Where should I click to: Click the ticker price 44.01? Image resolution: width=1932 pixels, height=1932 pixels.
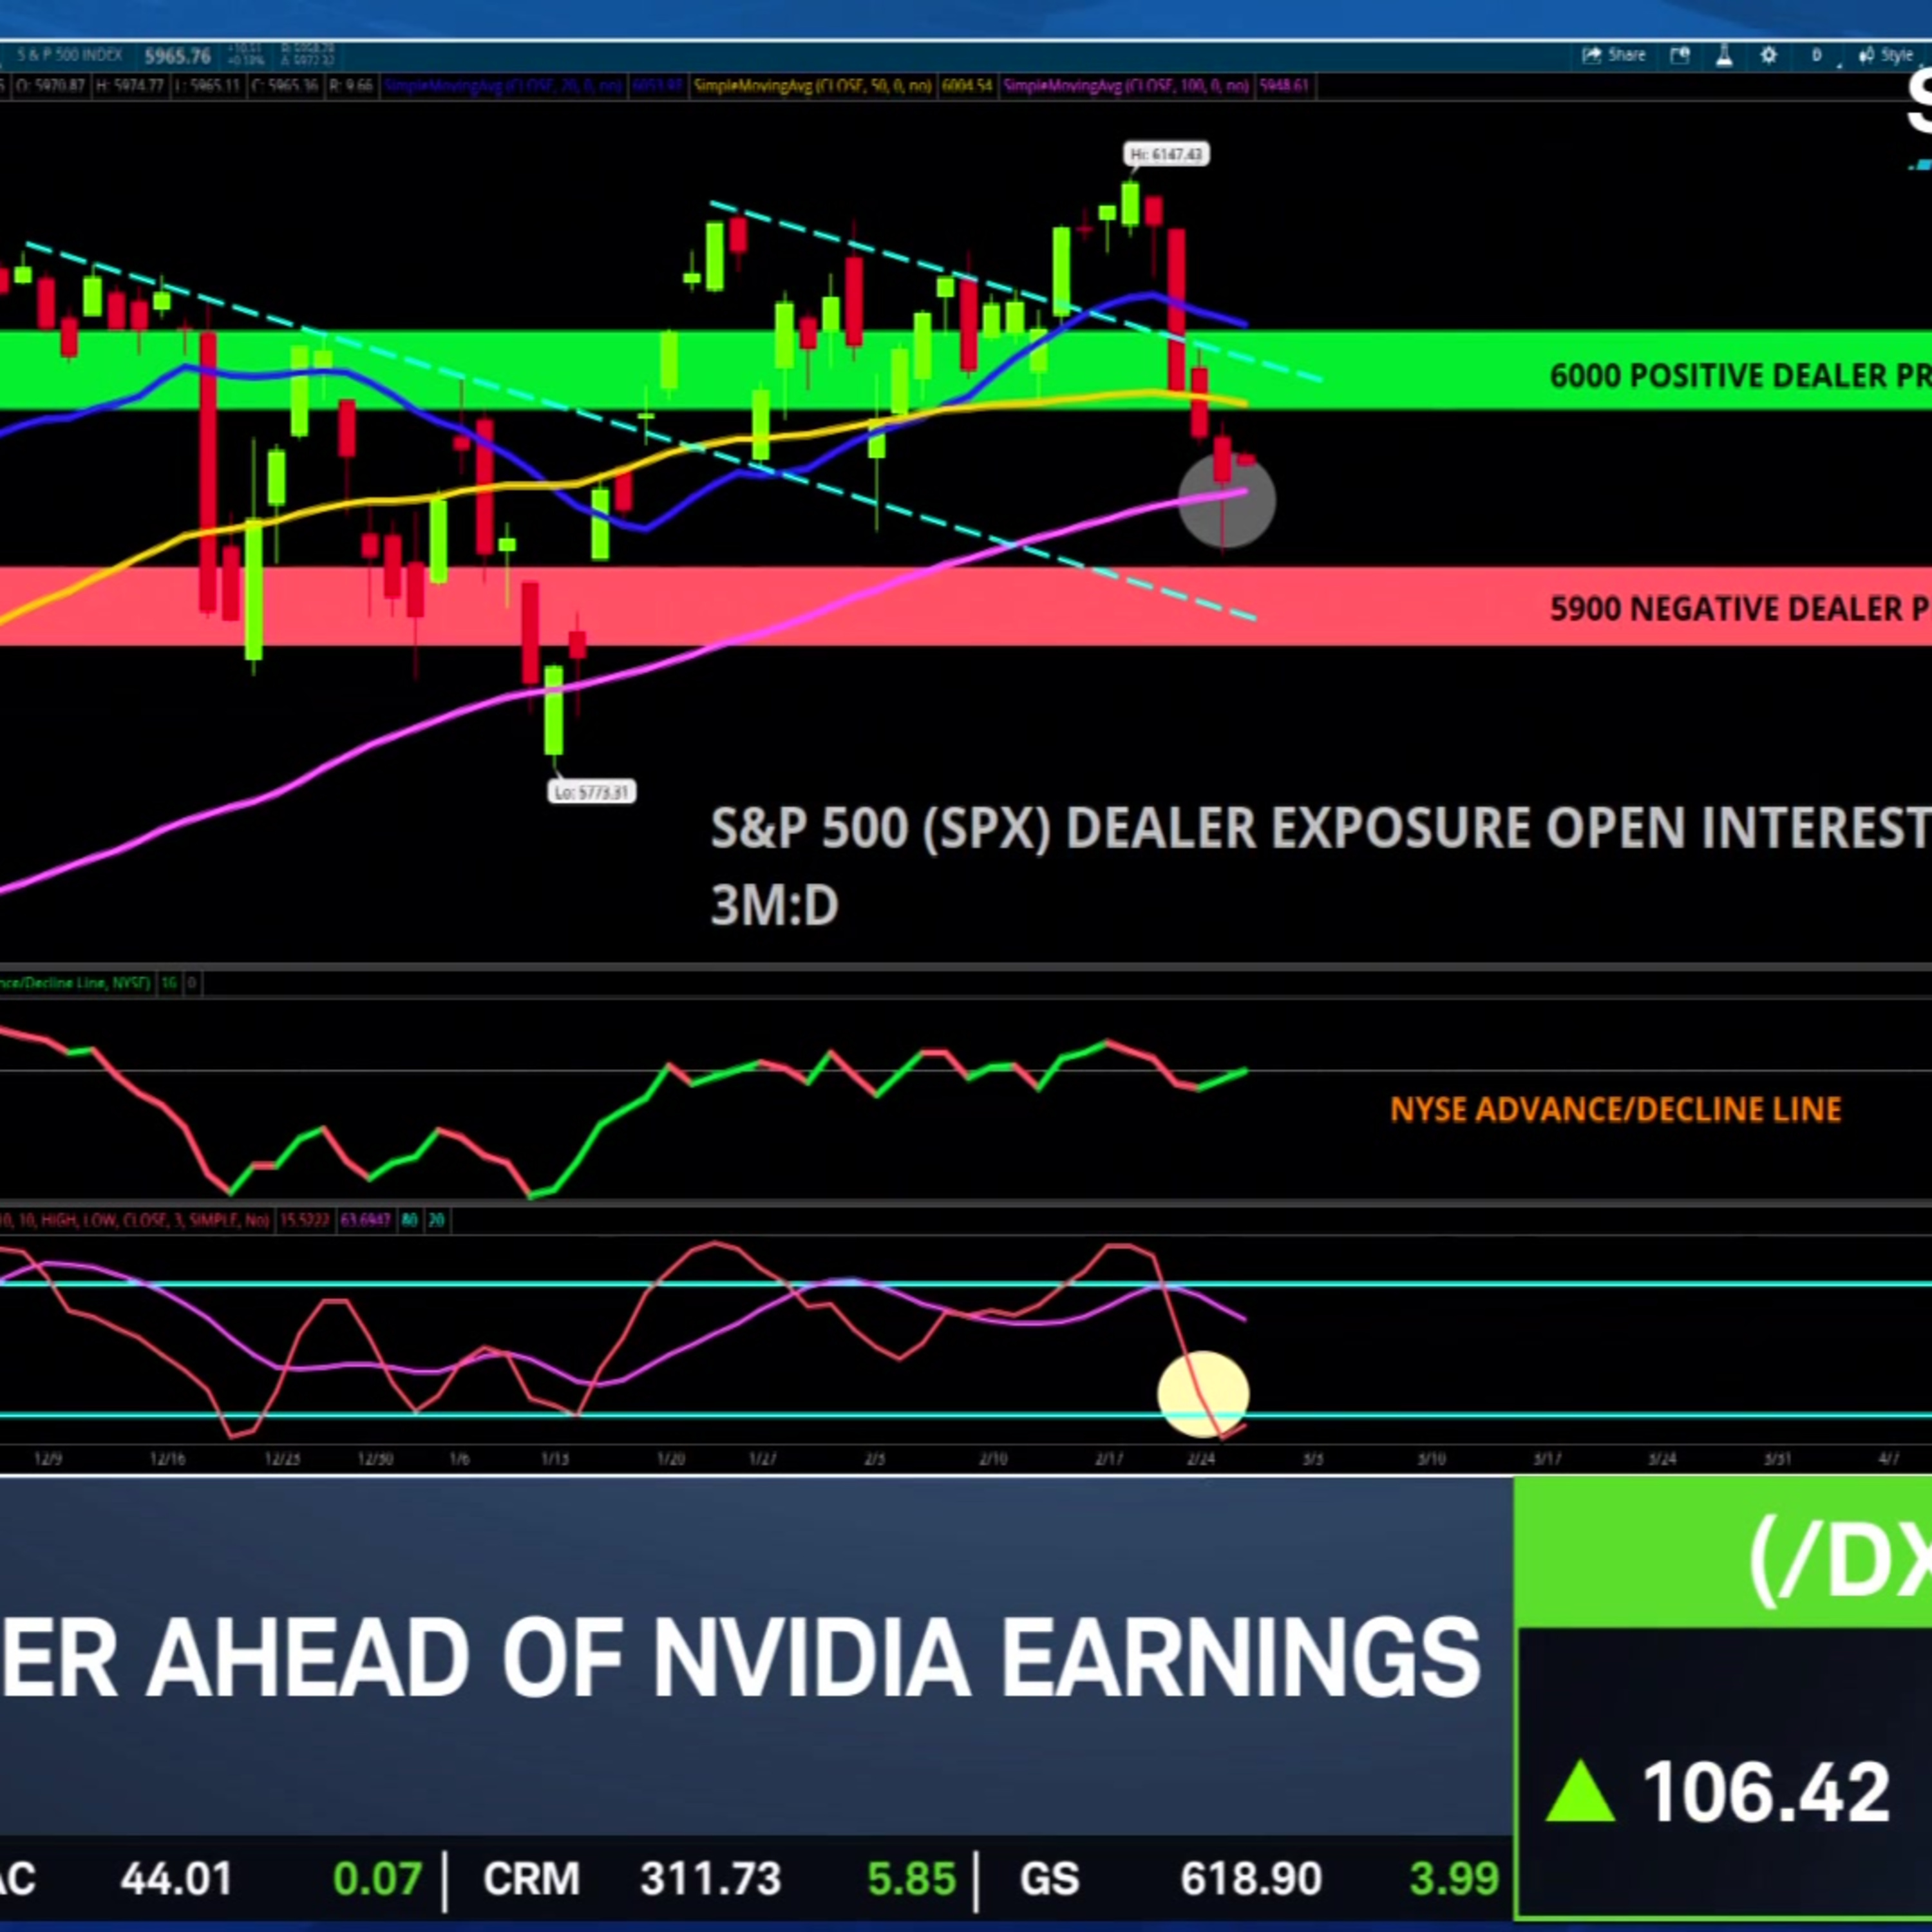177,1878
